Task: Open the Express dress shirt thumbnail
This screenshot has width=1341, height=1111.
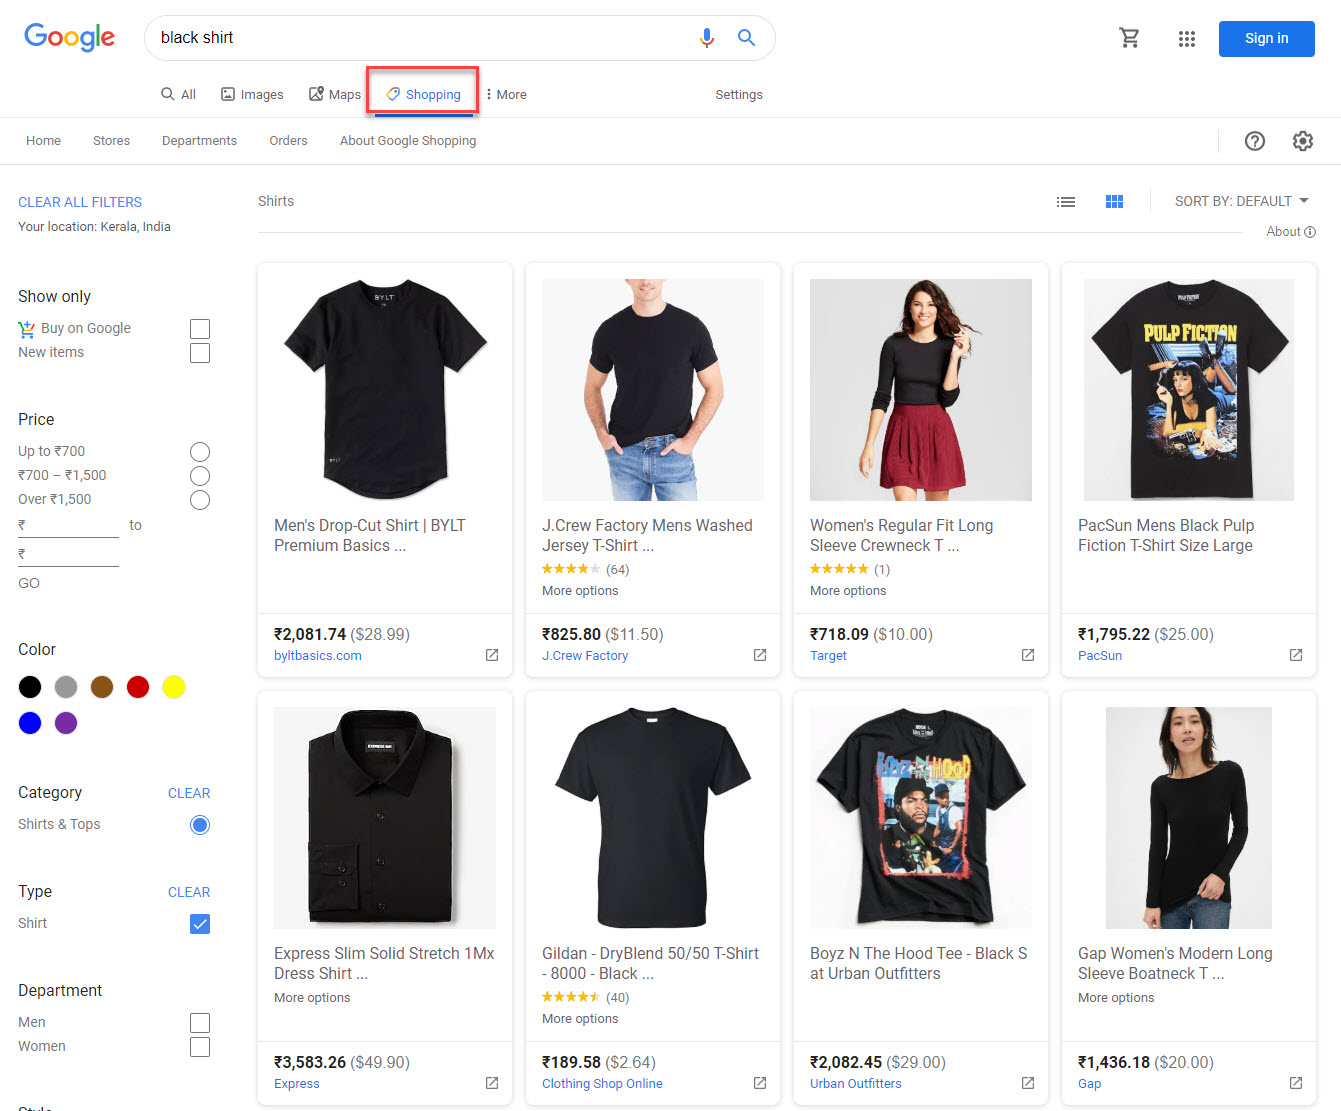Action: click(x=385, y=818)
